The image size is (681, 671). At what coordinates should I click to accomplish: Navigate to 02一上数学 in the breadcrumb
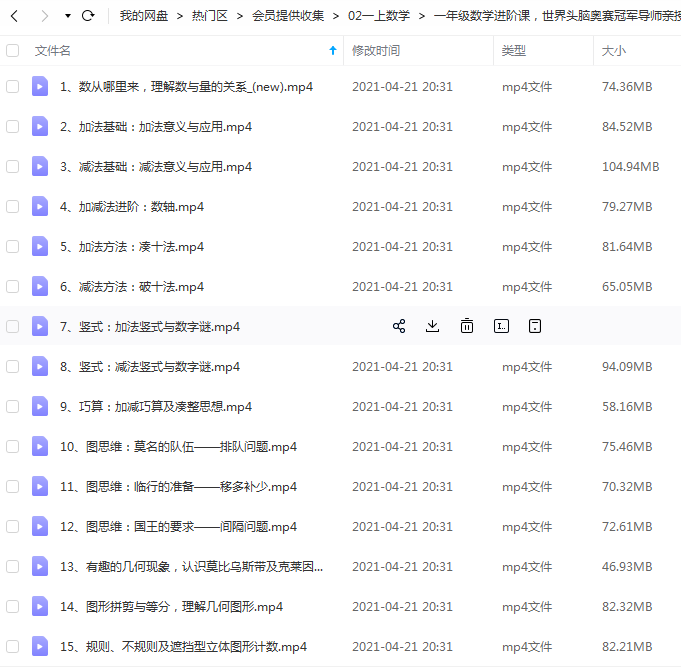tap(379, 16)
